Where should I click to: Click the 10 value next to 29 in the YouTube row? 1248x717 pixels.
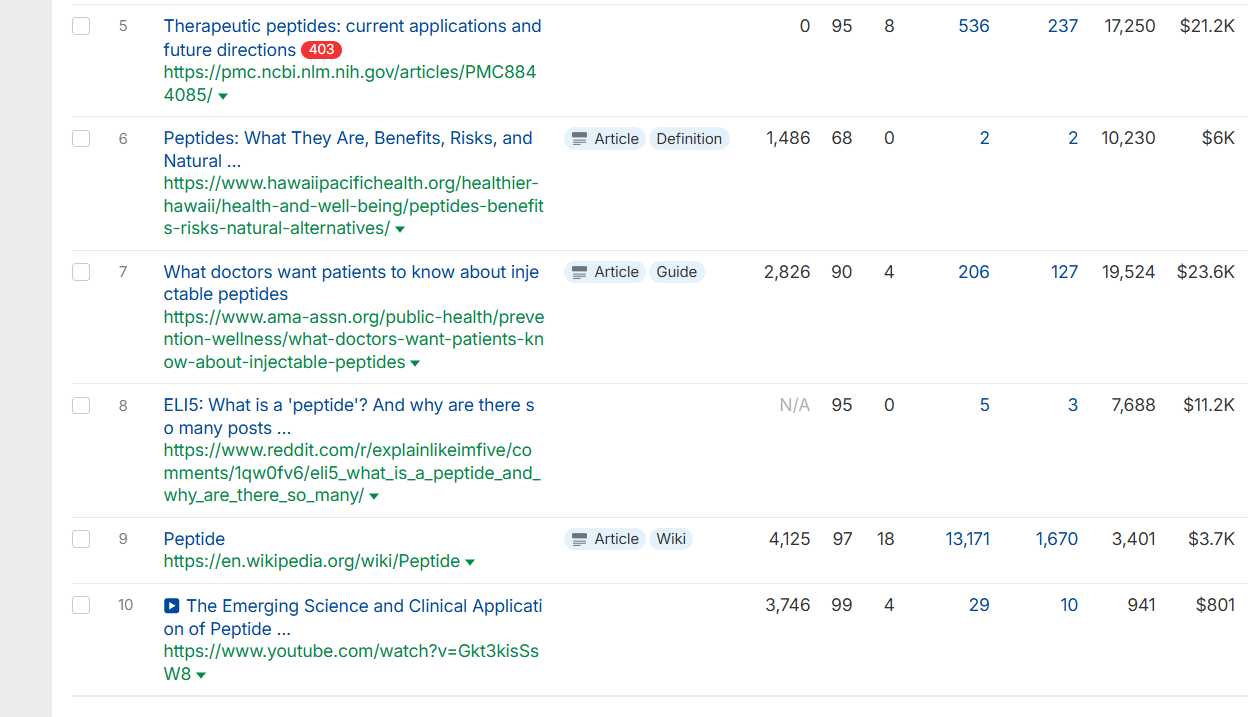[1069, 605]
